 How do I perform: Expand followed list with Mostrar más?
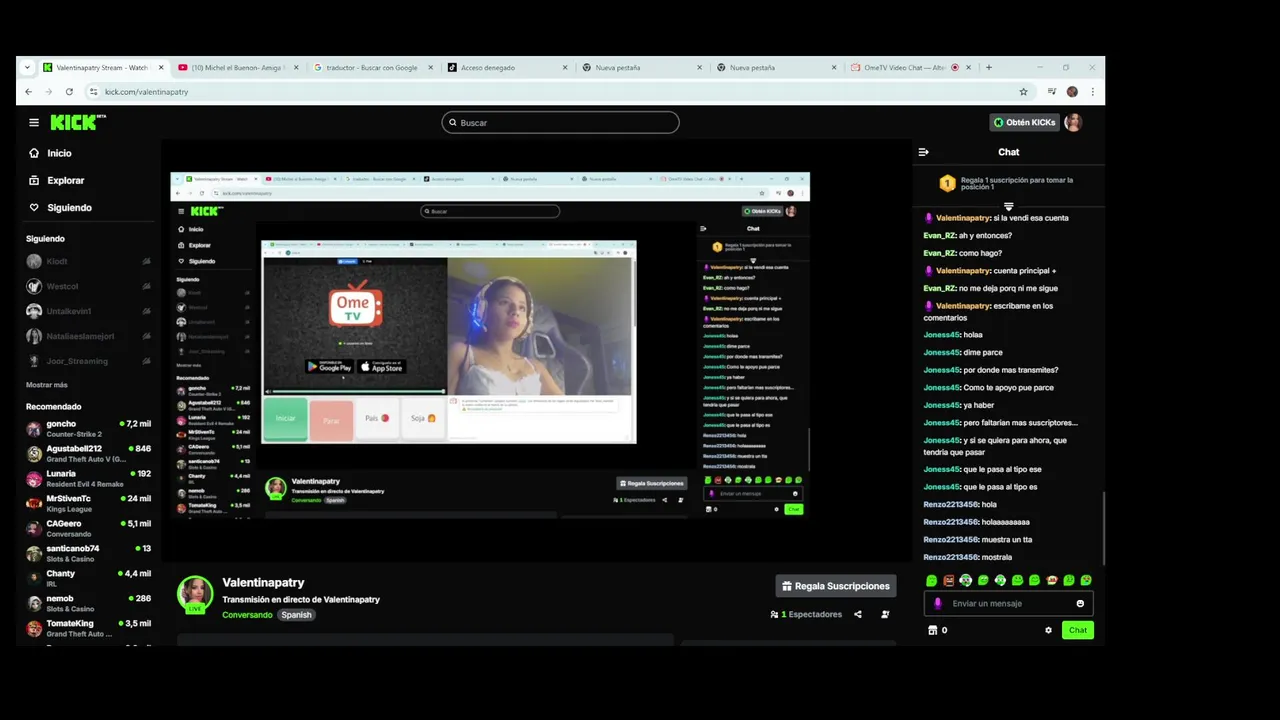point(47,385)
